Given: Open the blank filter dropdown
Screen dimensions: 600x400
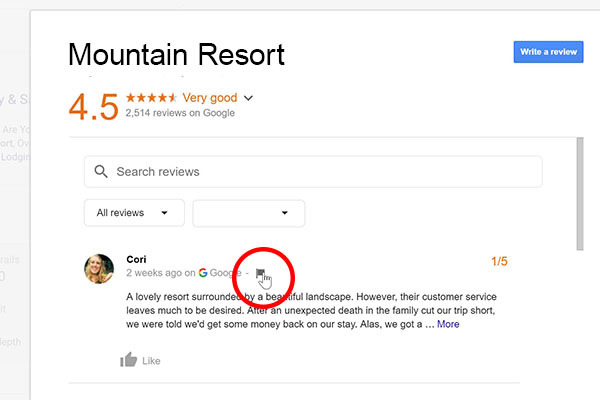Looking at the screenshot, I should coord(248,213).
